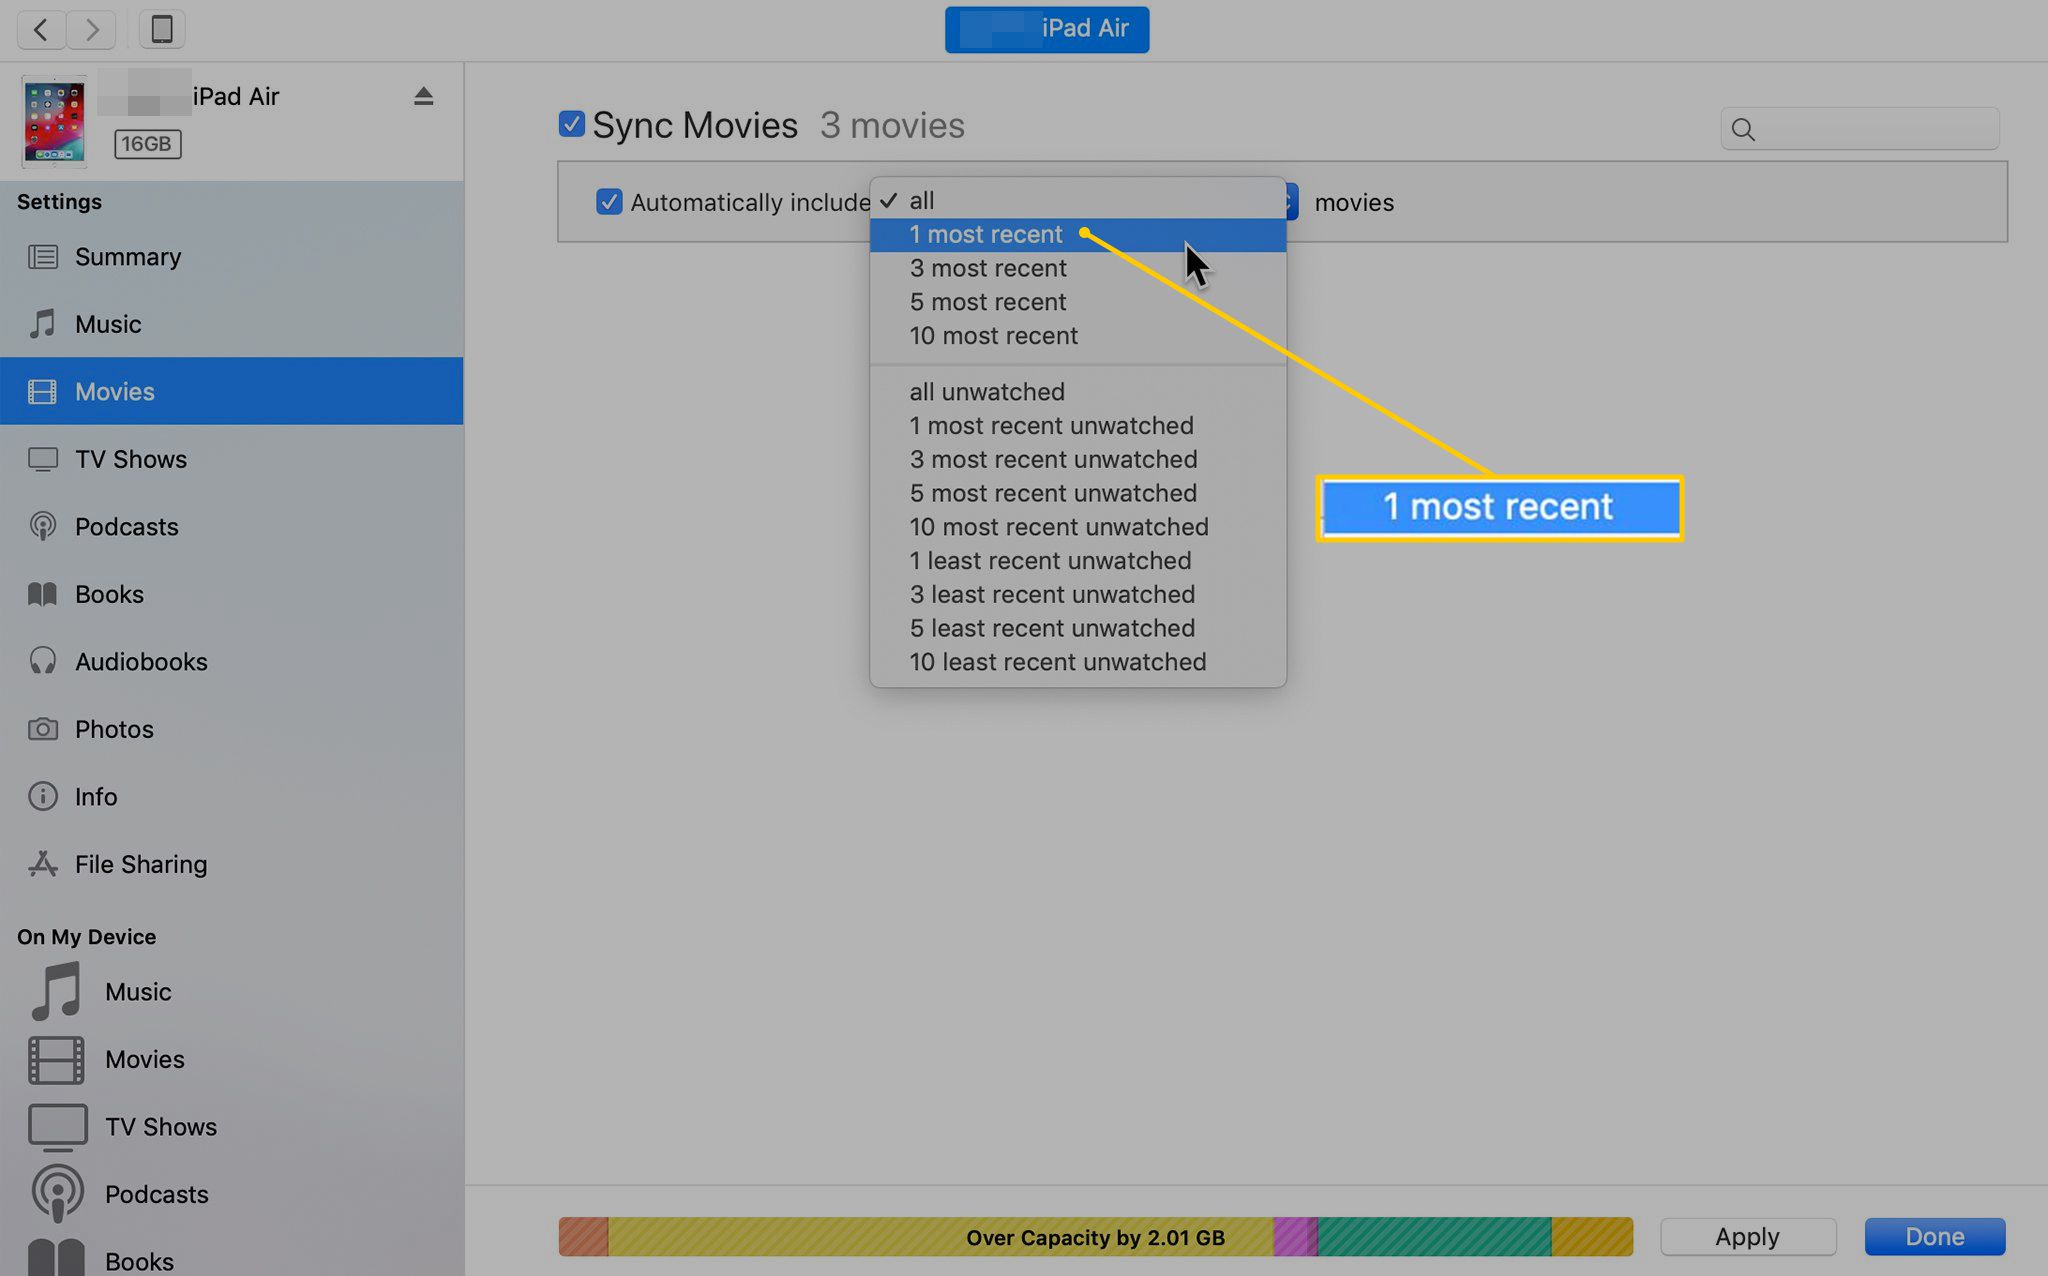Choose 'all' in the dropdown menu

point(1078,200)
